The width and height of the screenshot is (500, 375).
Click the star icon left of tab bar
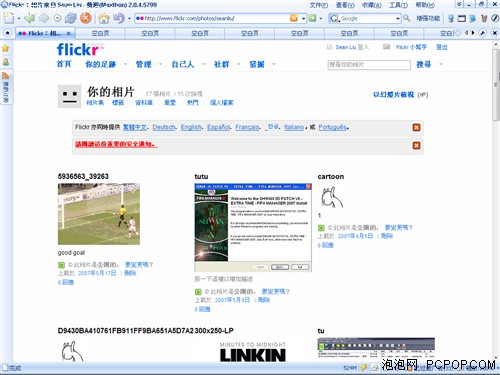coord(7,33)
